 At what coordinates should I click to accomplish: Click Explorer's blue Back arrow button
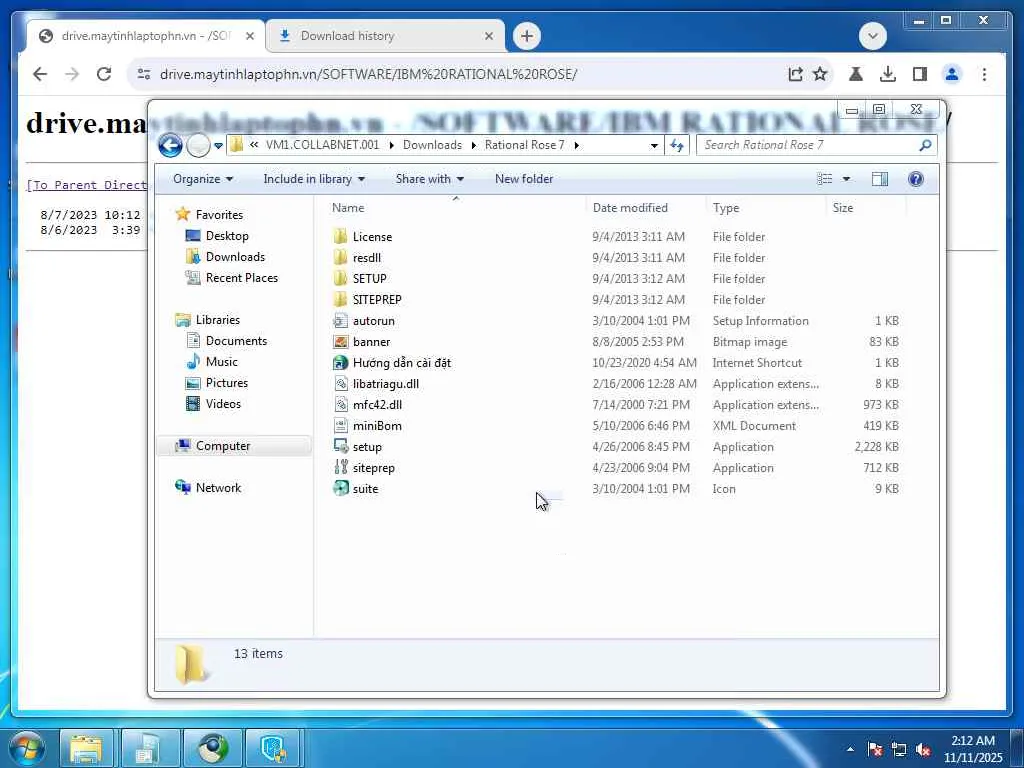pyautogui.click(x=170, y=145)
